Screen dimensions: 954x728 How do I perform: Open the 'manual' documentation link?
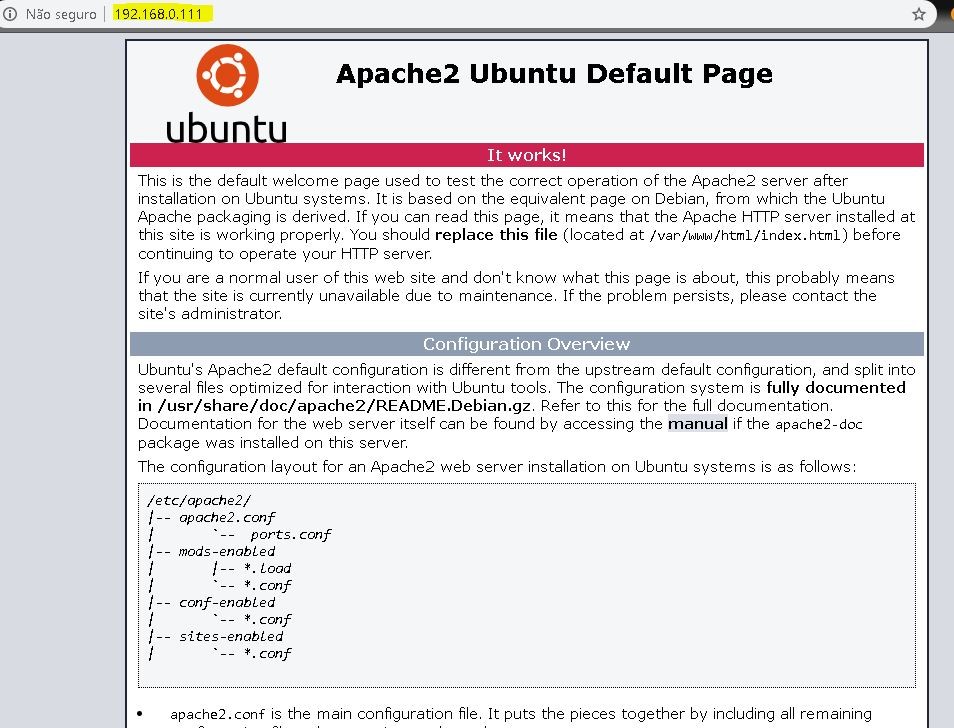tap(697, 424)
